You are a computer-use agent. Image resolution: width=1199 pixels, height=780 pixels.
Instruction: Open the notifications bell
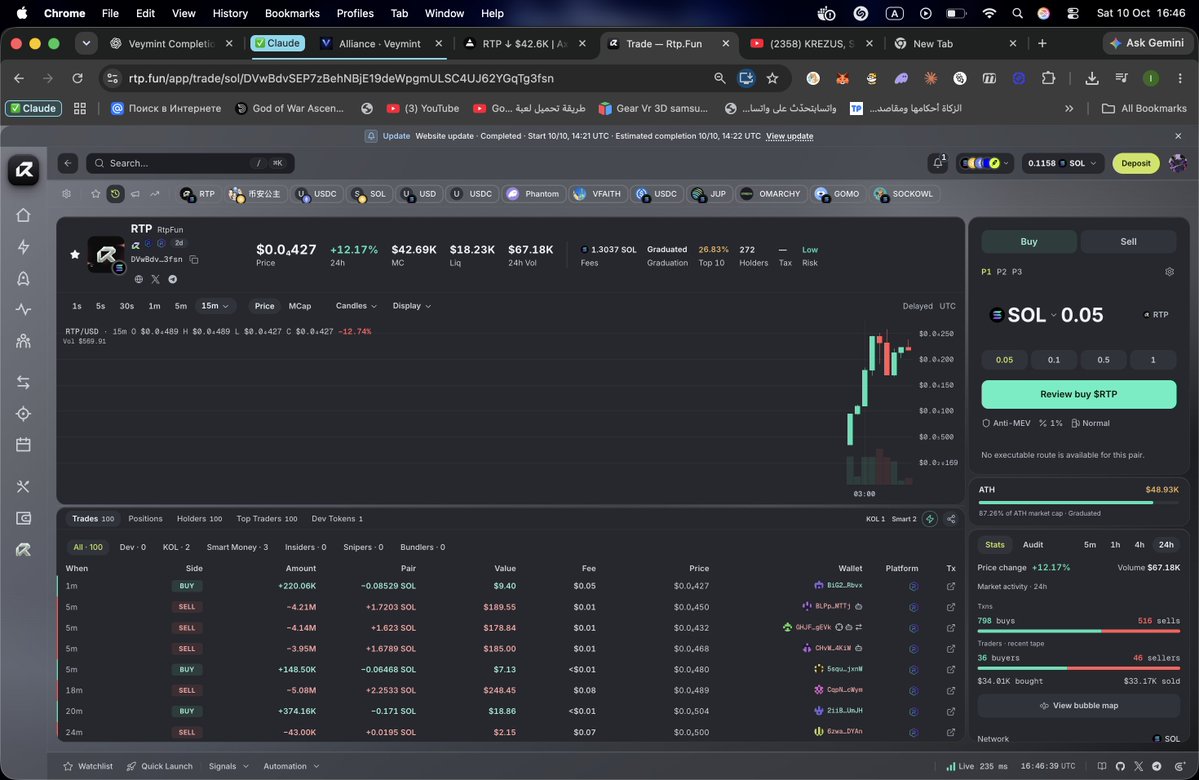(x=937, y=163)
